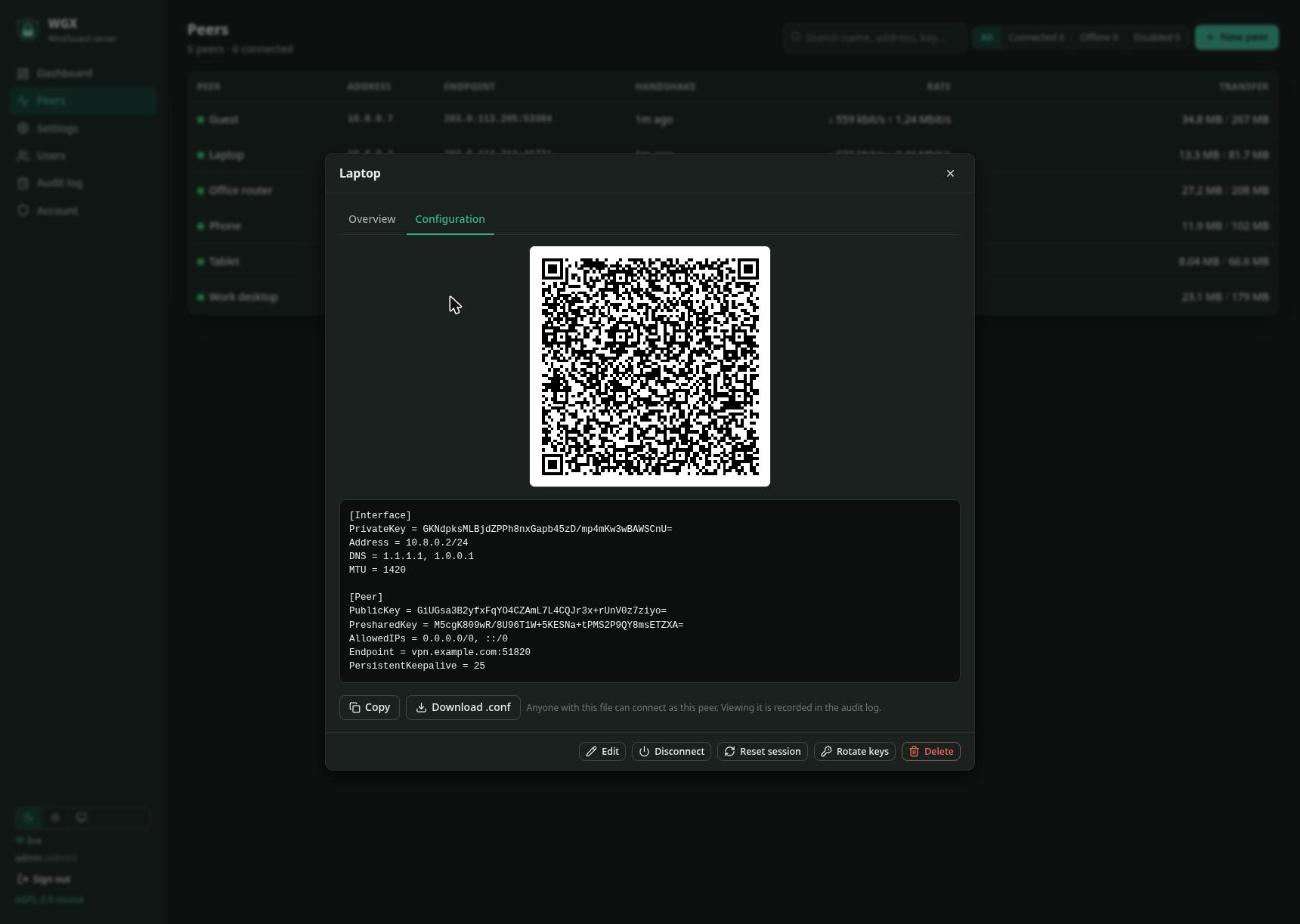The height and width of the screenshot is (924, 1300).
Task: Select the light theme sun icon
Action: click(55, 817)
